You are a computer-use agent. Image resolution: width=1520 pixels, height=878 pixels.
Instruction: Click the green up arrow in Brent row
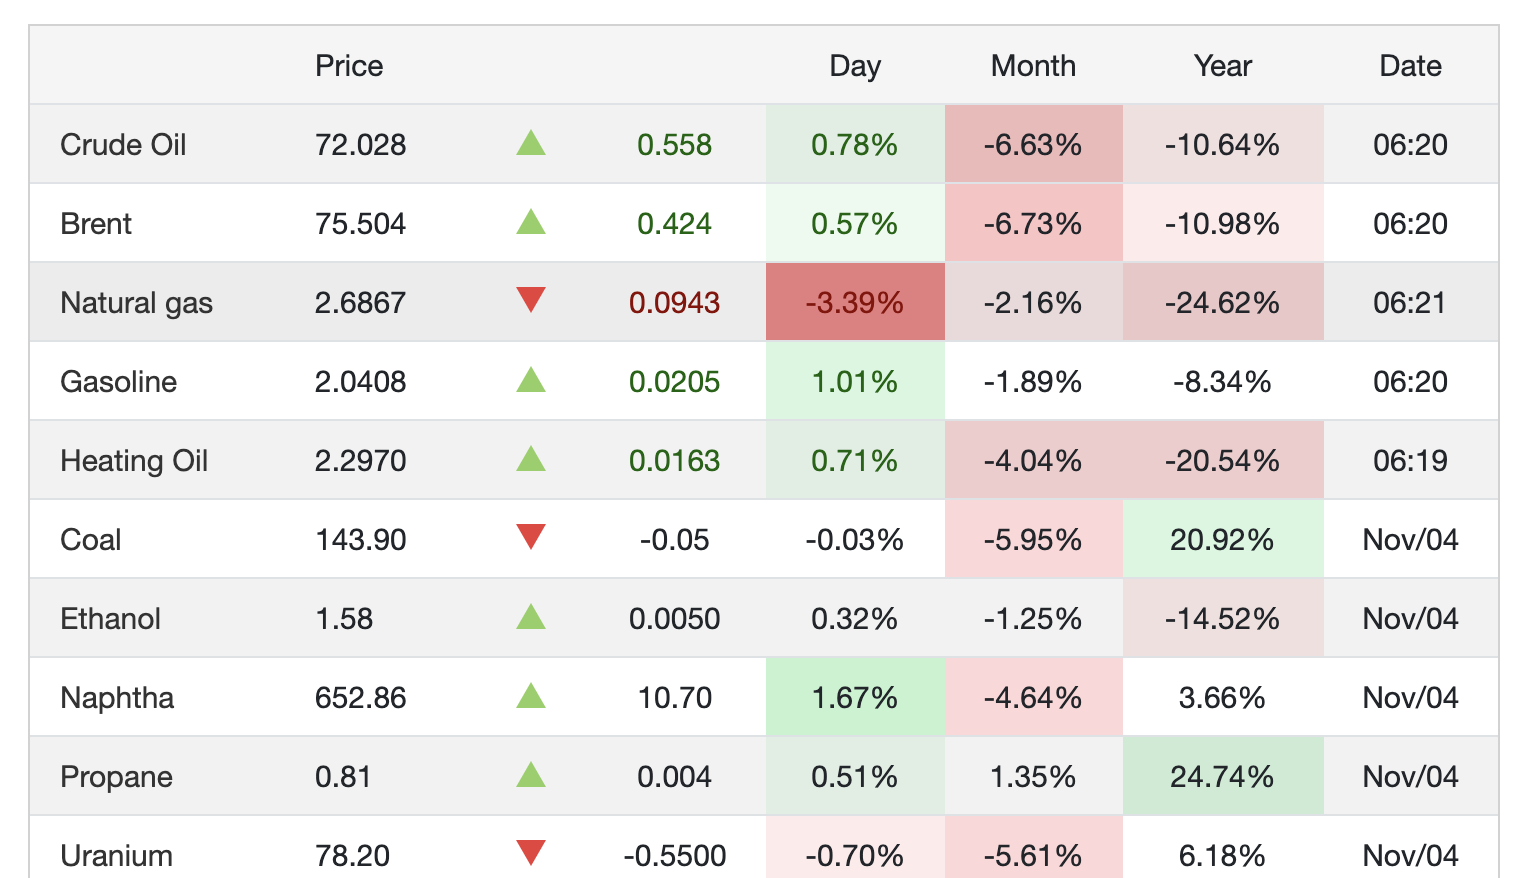click(531, 222)
